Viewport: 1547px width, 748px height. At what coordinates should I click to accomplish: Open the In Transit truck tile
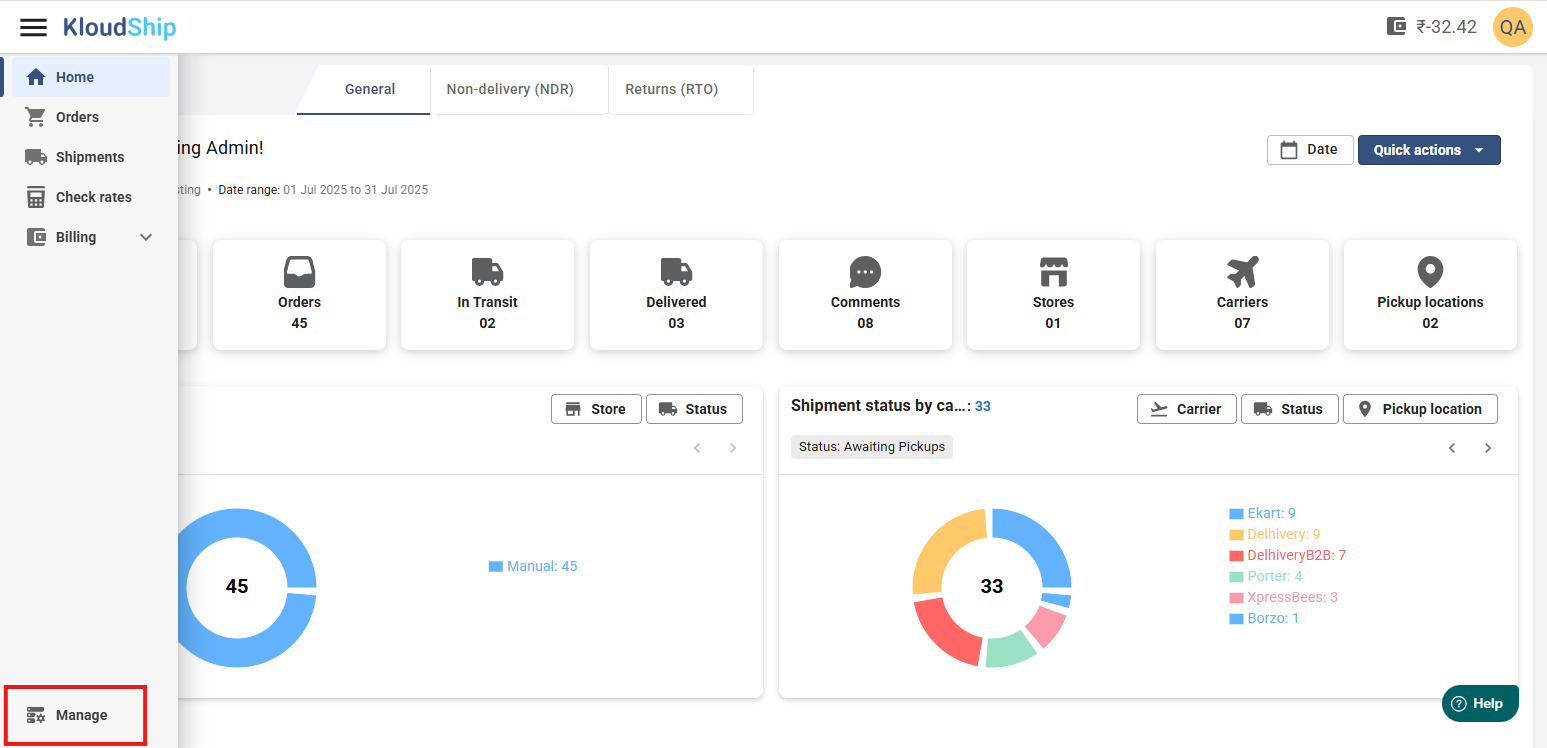pos(487,295)
